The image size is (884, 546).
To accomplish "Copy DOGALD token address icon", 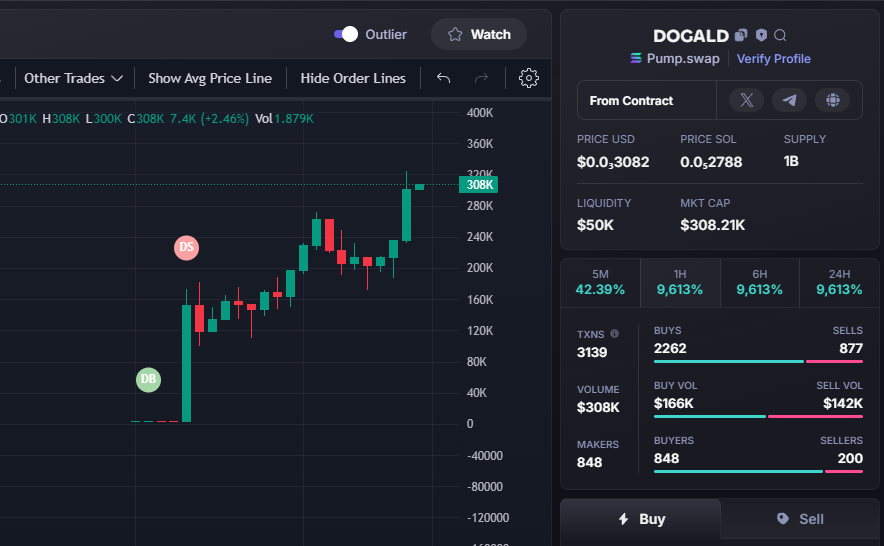I will [x=741, y=36].
